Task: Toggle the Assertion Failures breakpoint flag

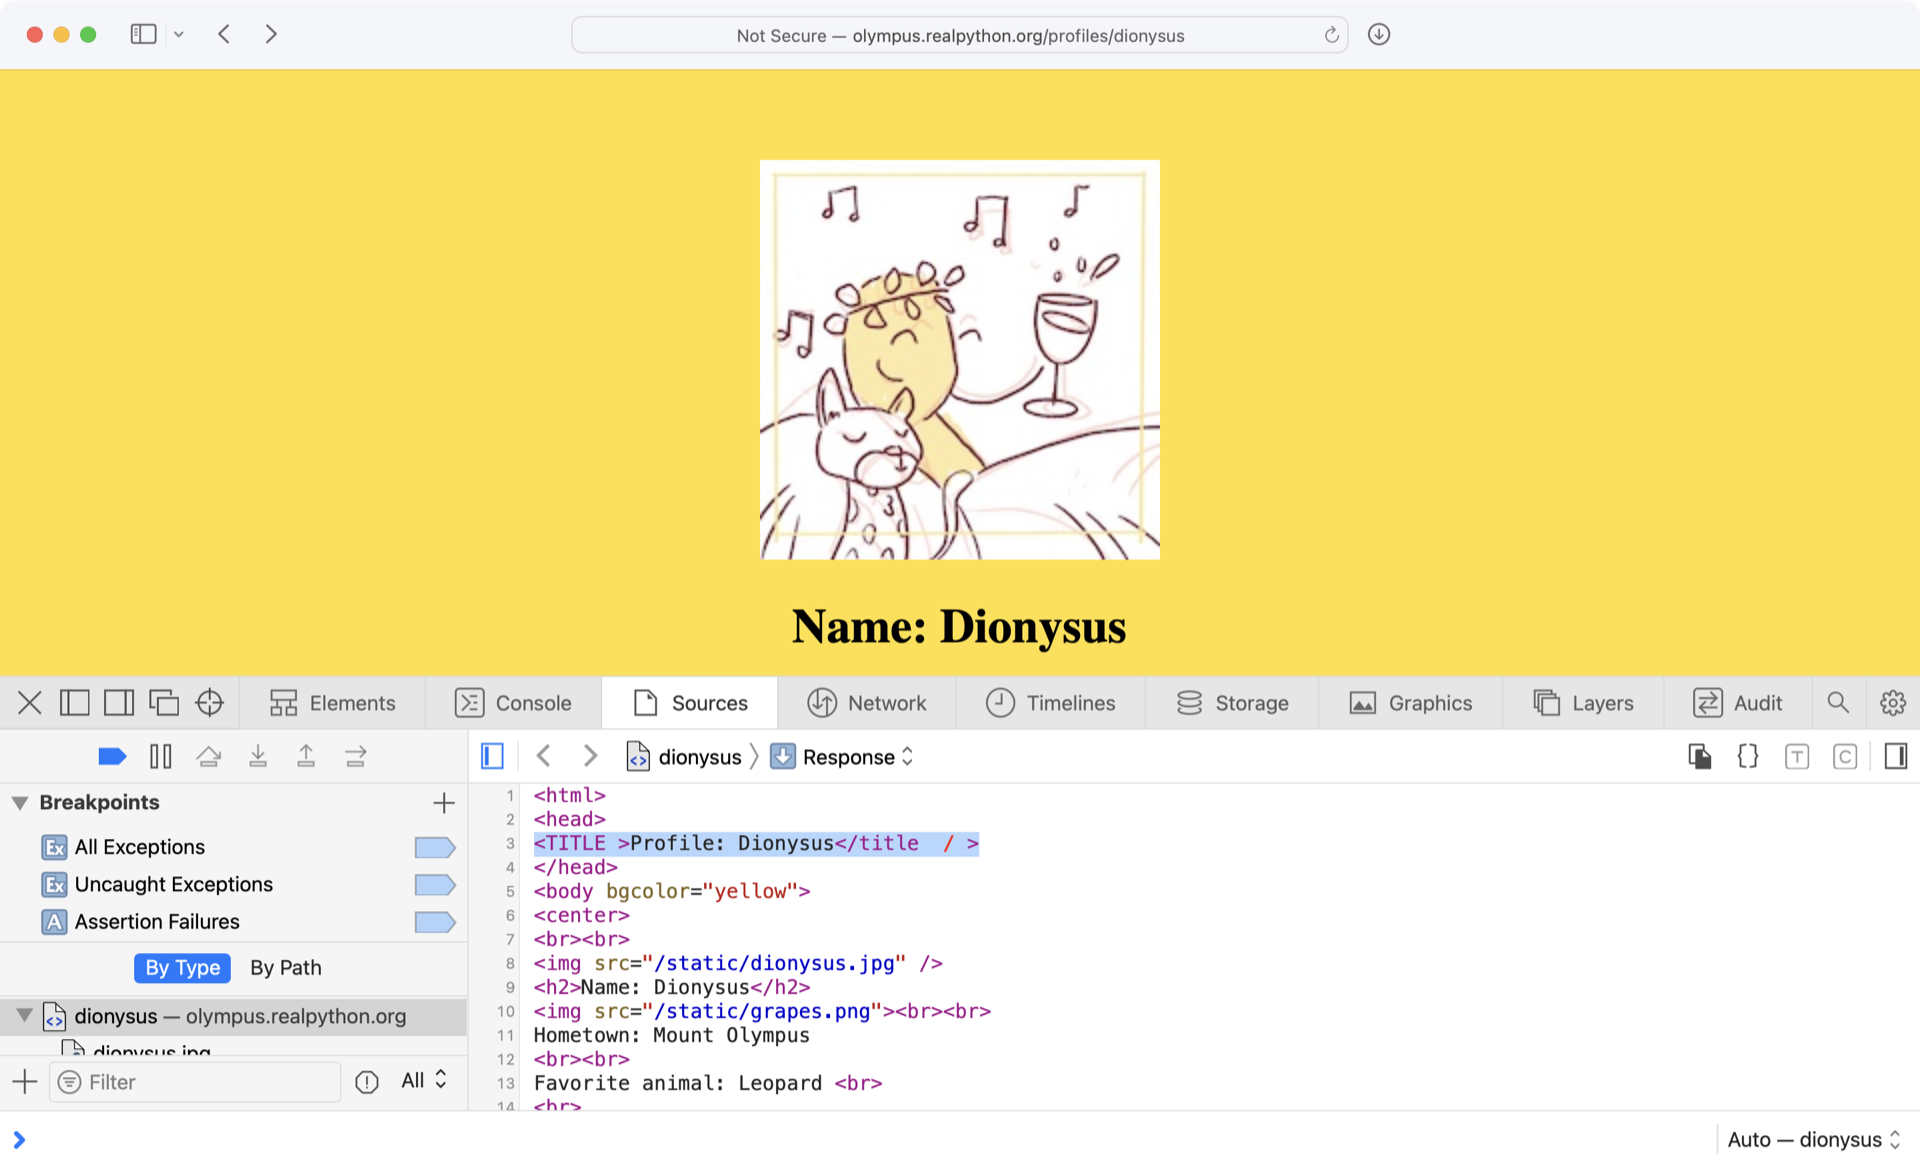Action: tap(435, 921)
